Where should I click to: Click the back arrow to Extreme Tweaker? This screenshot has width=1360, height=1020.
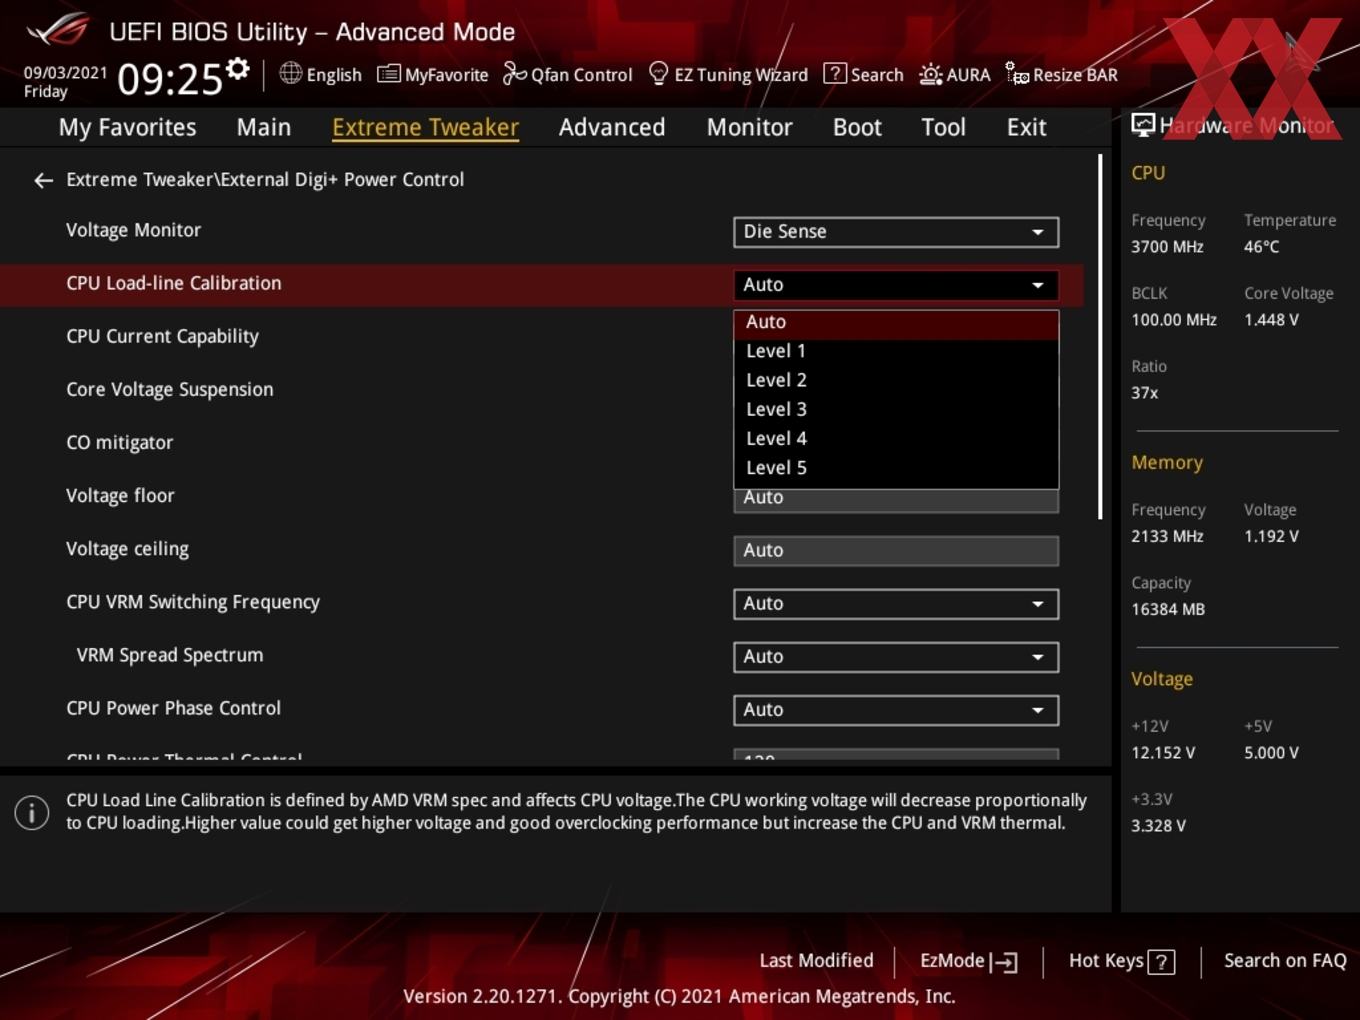[43, 180]
